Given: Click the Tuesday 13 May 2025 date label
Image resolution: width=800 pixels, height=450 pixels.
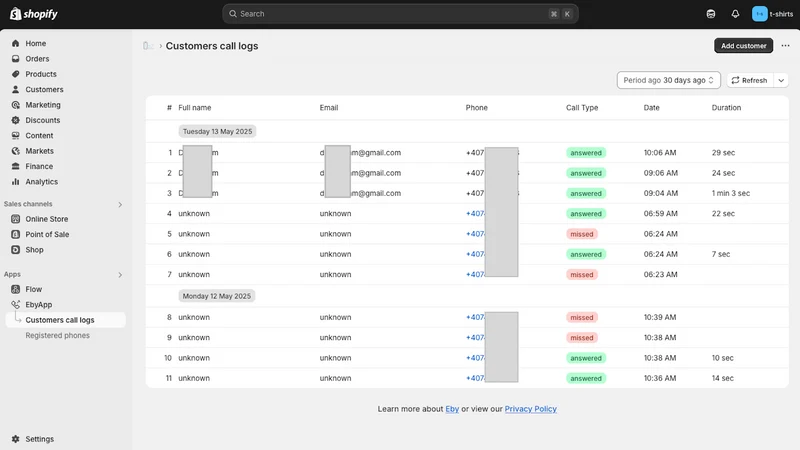Looking at the screenshot, I should pos(217,131).
